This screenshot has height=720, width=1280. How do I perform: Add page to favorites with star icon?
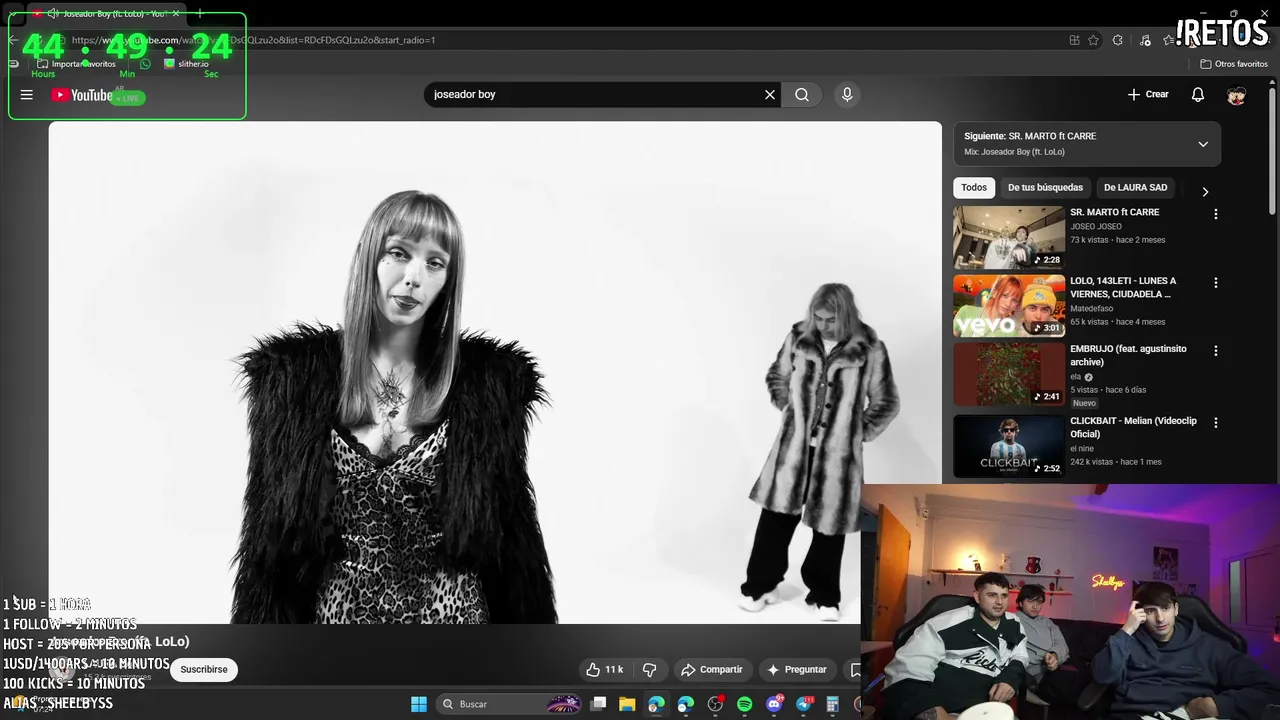click(x=1094, y=40)
